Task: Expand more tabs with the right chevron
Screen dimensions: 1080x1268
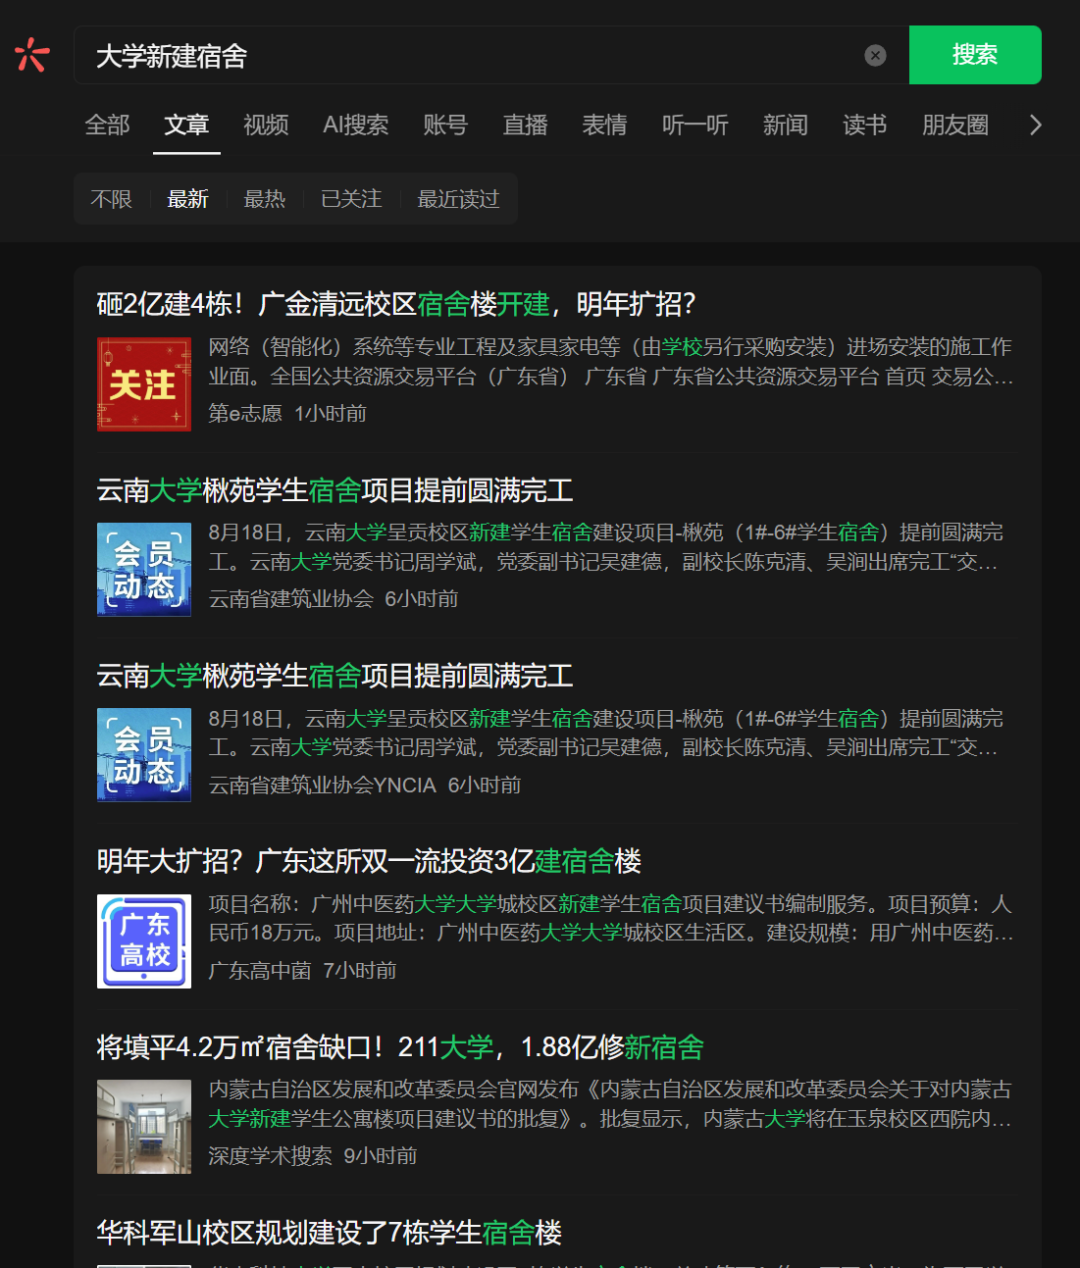Action: click(x=1035, y=125)
